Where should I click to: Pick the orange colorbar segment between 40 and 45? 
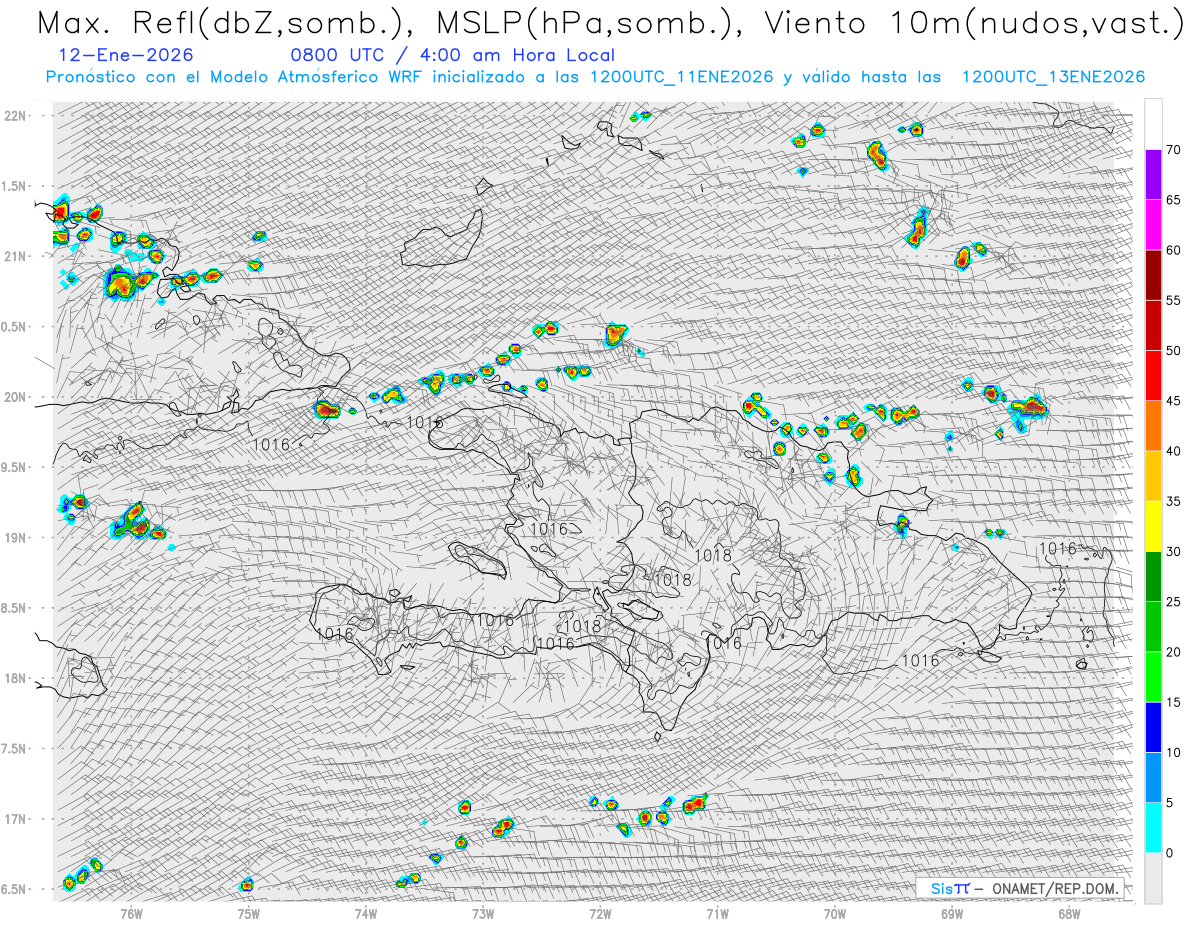coord(1153,426)
